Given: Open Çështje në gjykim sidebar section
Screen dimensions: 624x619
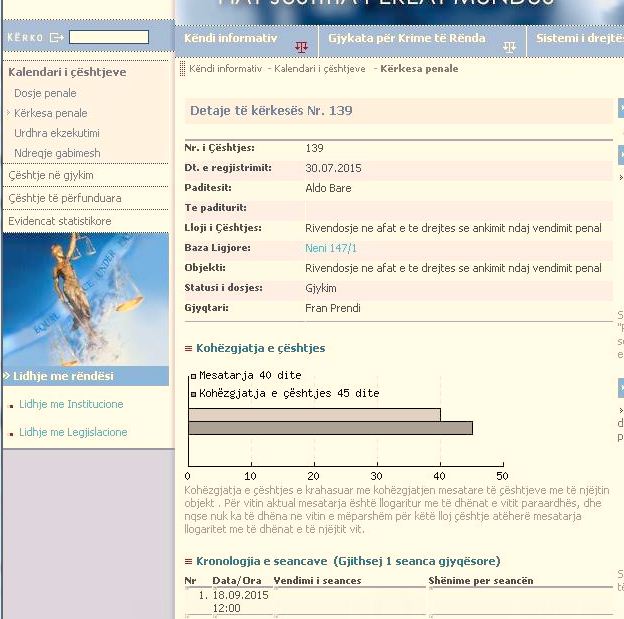Looking at the screenshot, I should coord(51,175).
